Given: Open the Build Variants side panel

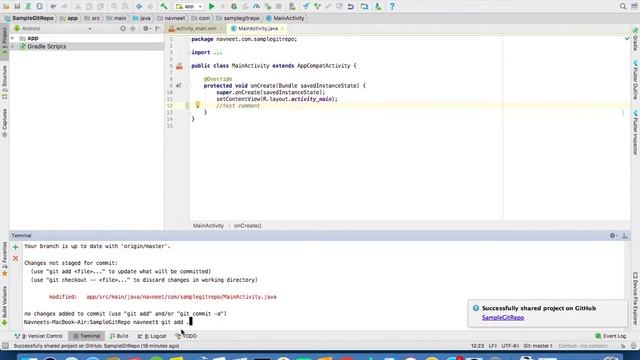Looking at the screenshot, I should pos(4,305).
